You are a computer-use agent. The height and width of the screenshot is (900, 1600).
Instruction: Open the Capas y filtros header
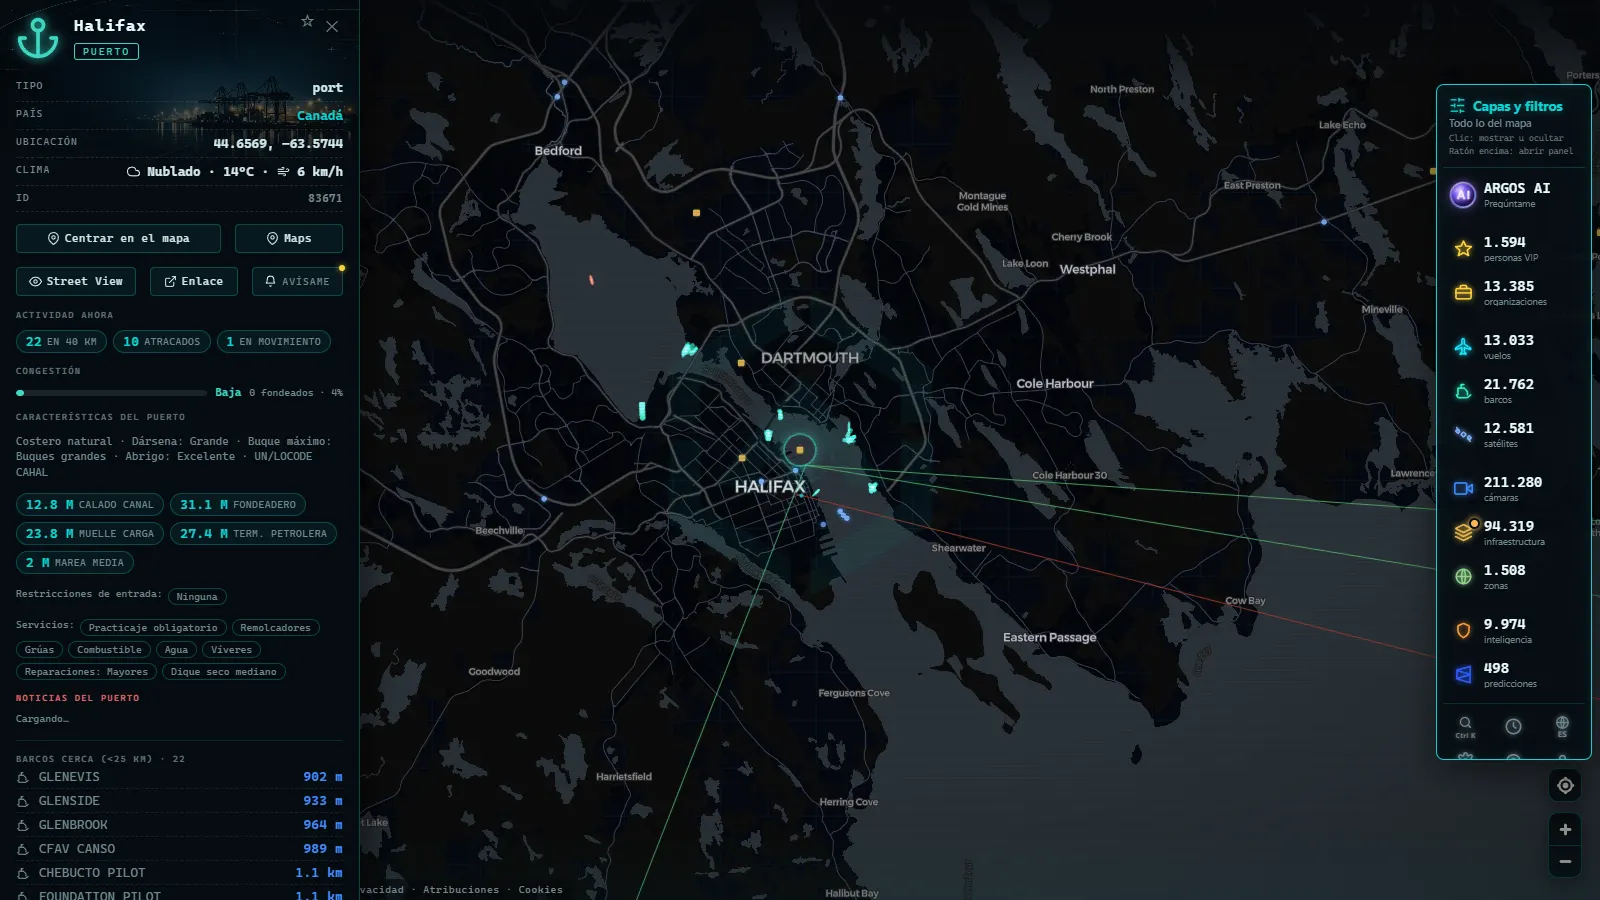tap(1507, 106)
